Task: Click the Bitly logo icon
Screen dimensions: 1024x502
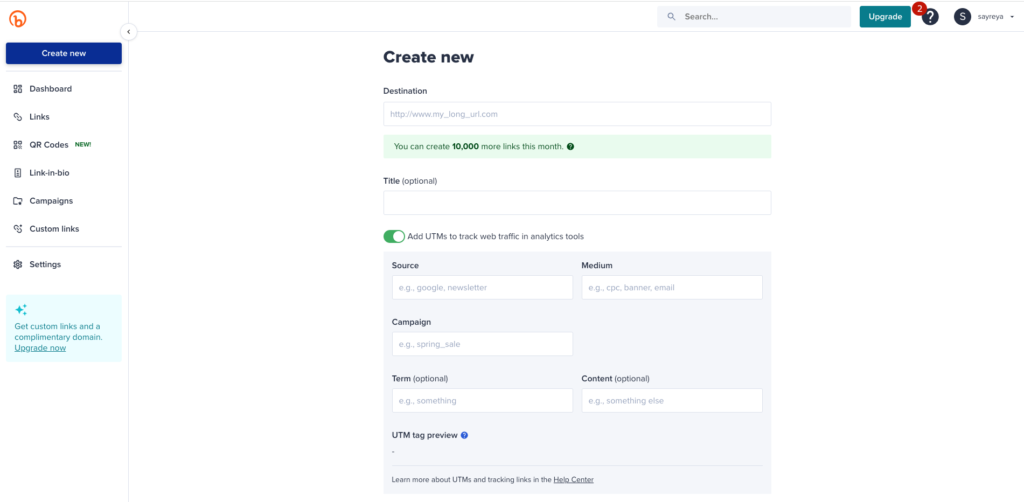Action: tap(17, 17)
